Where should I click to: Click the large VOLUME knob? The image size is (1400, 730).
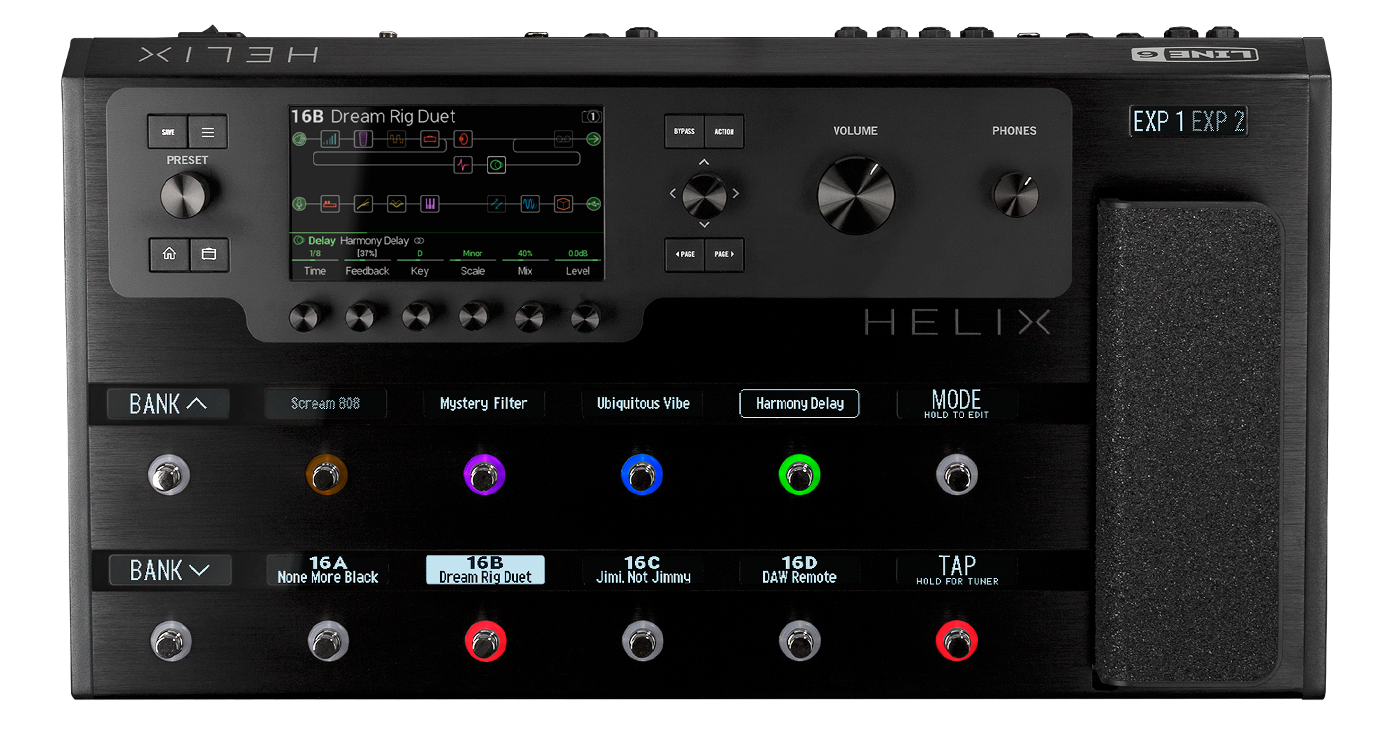tap(855, 195)
